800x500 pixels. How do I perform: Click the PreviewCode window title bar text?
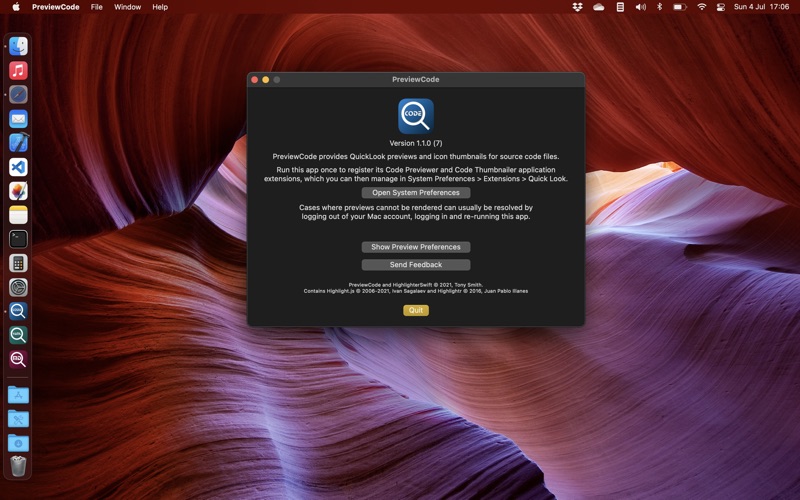pyautogui.click(x=416, y=80)
